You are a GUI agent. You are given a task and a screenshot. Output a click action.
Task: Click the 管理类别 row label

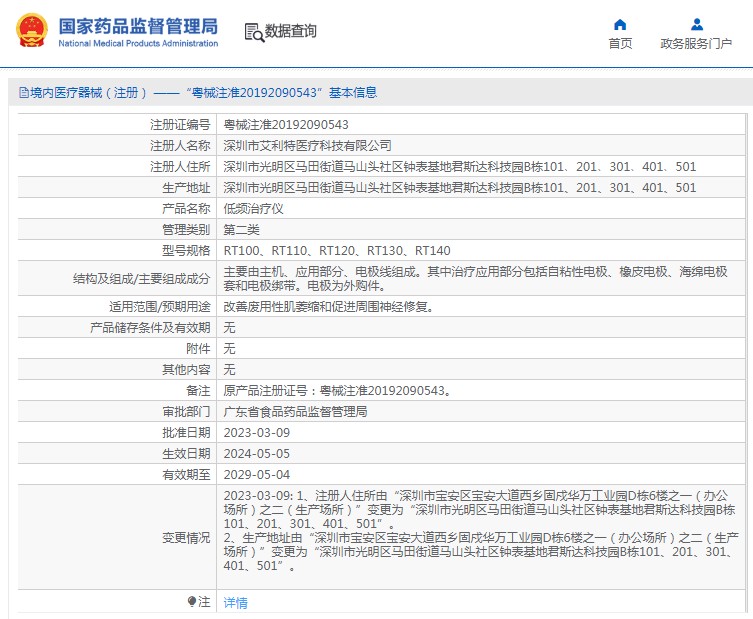pos(186,230)
